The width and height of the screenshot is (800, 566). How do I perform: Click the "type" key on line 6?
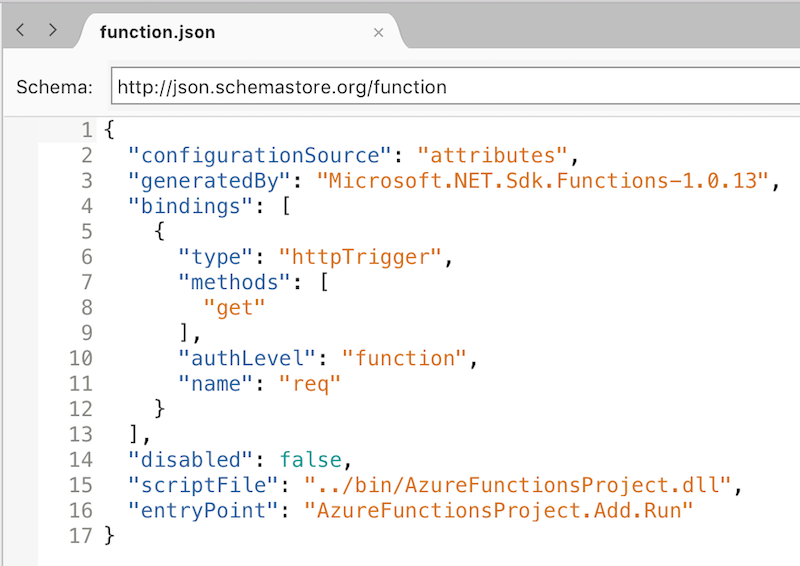(x=215, y=257)
